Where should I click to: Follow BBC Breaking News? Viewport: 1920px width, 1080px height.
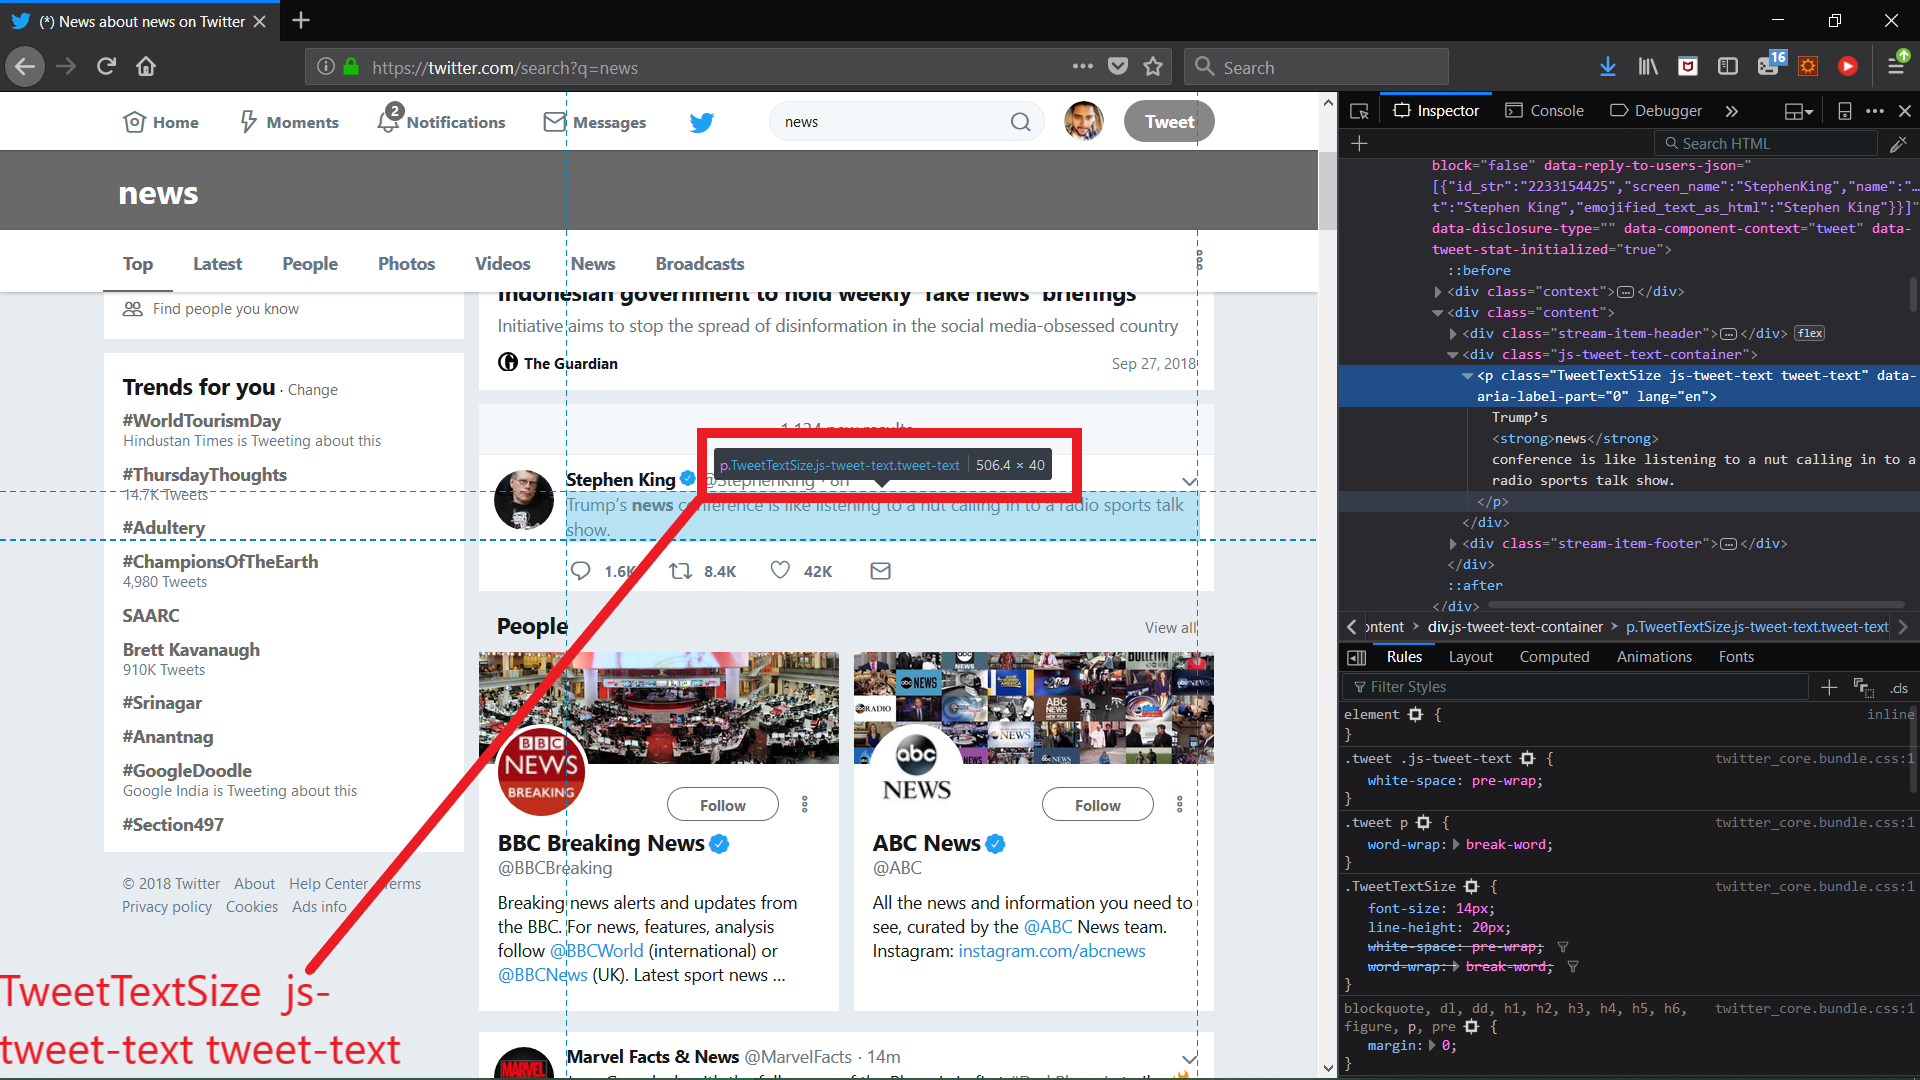click(722, 805)
